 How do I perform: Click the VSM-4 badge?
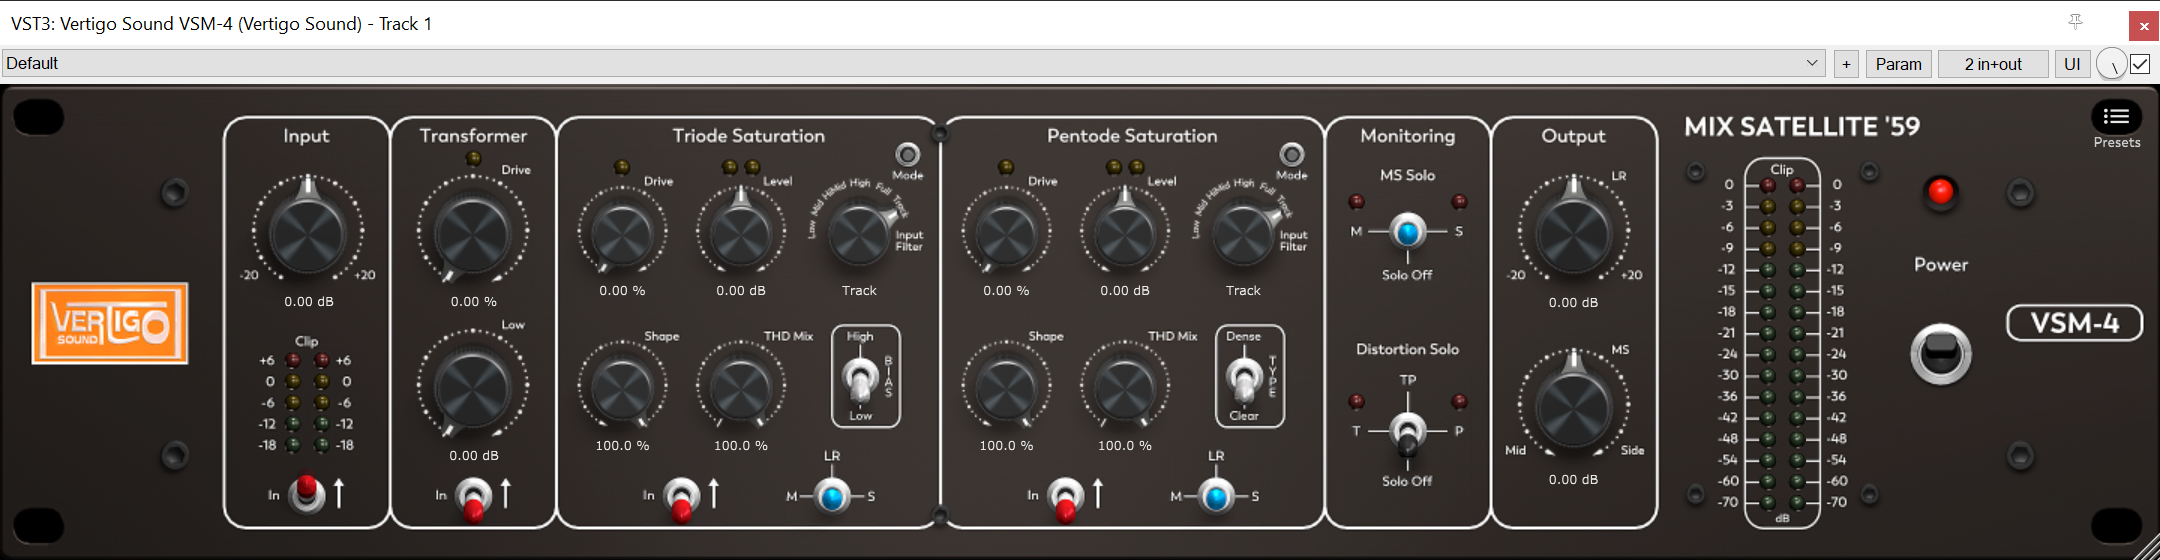pos(2075,323)
